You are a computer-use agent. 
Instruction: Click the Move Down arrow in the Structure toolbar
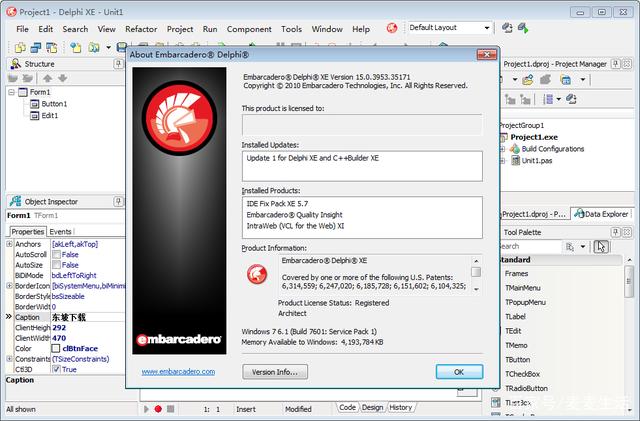62,78
